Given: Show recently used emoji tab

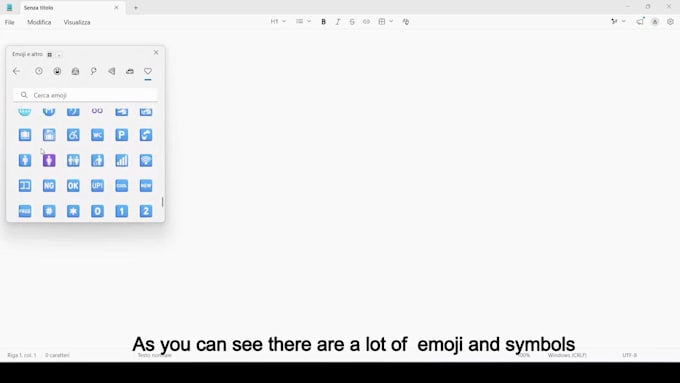Looking at the screenshot, I should 39,71.
